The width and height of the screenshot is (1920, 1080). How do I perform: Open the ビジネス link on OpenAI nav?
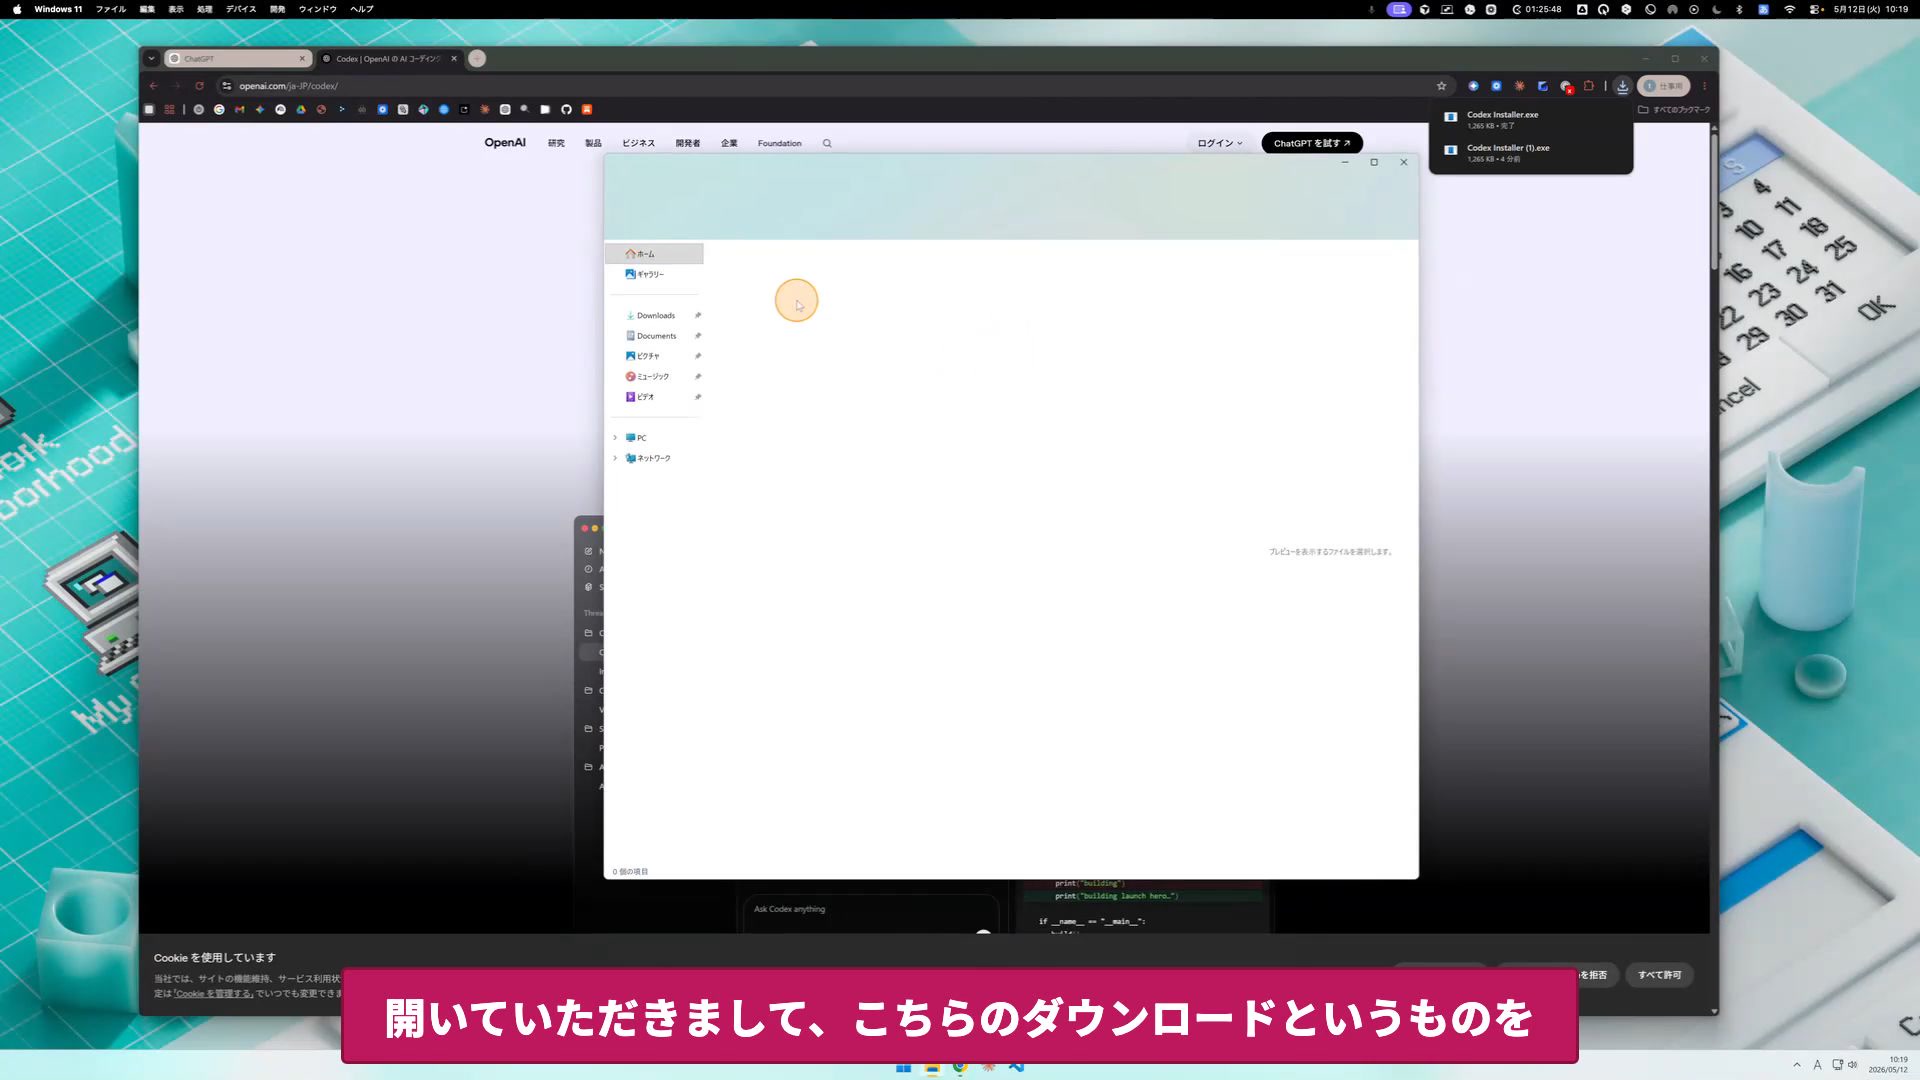tap(638, 143)
